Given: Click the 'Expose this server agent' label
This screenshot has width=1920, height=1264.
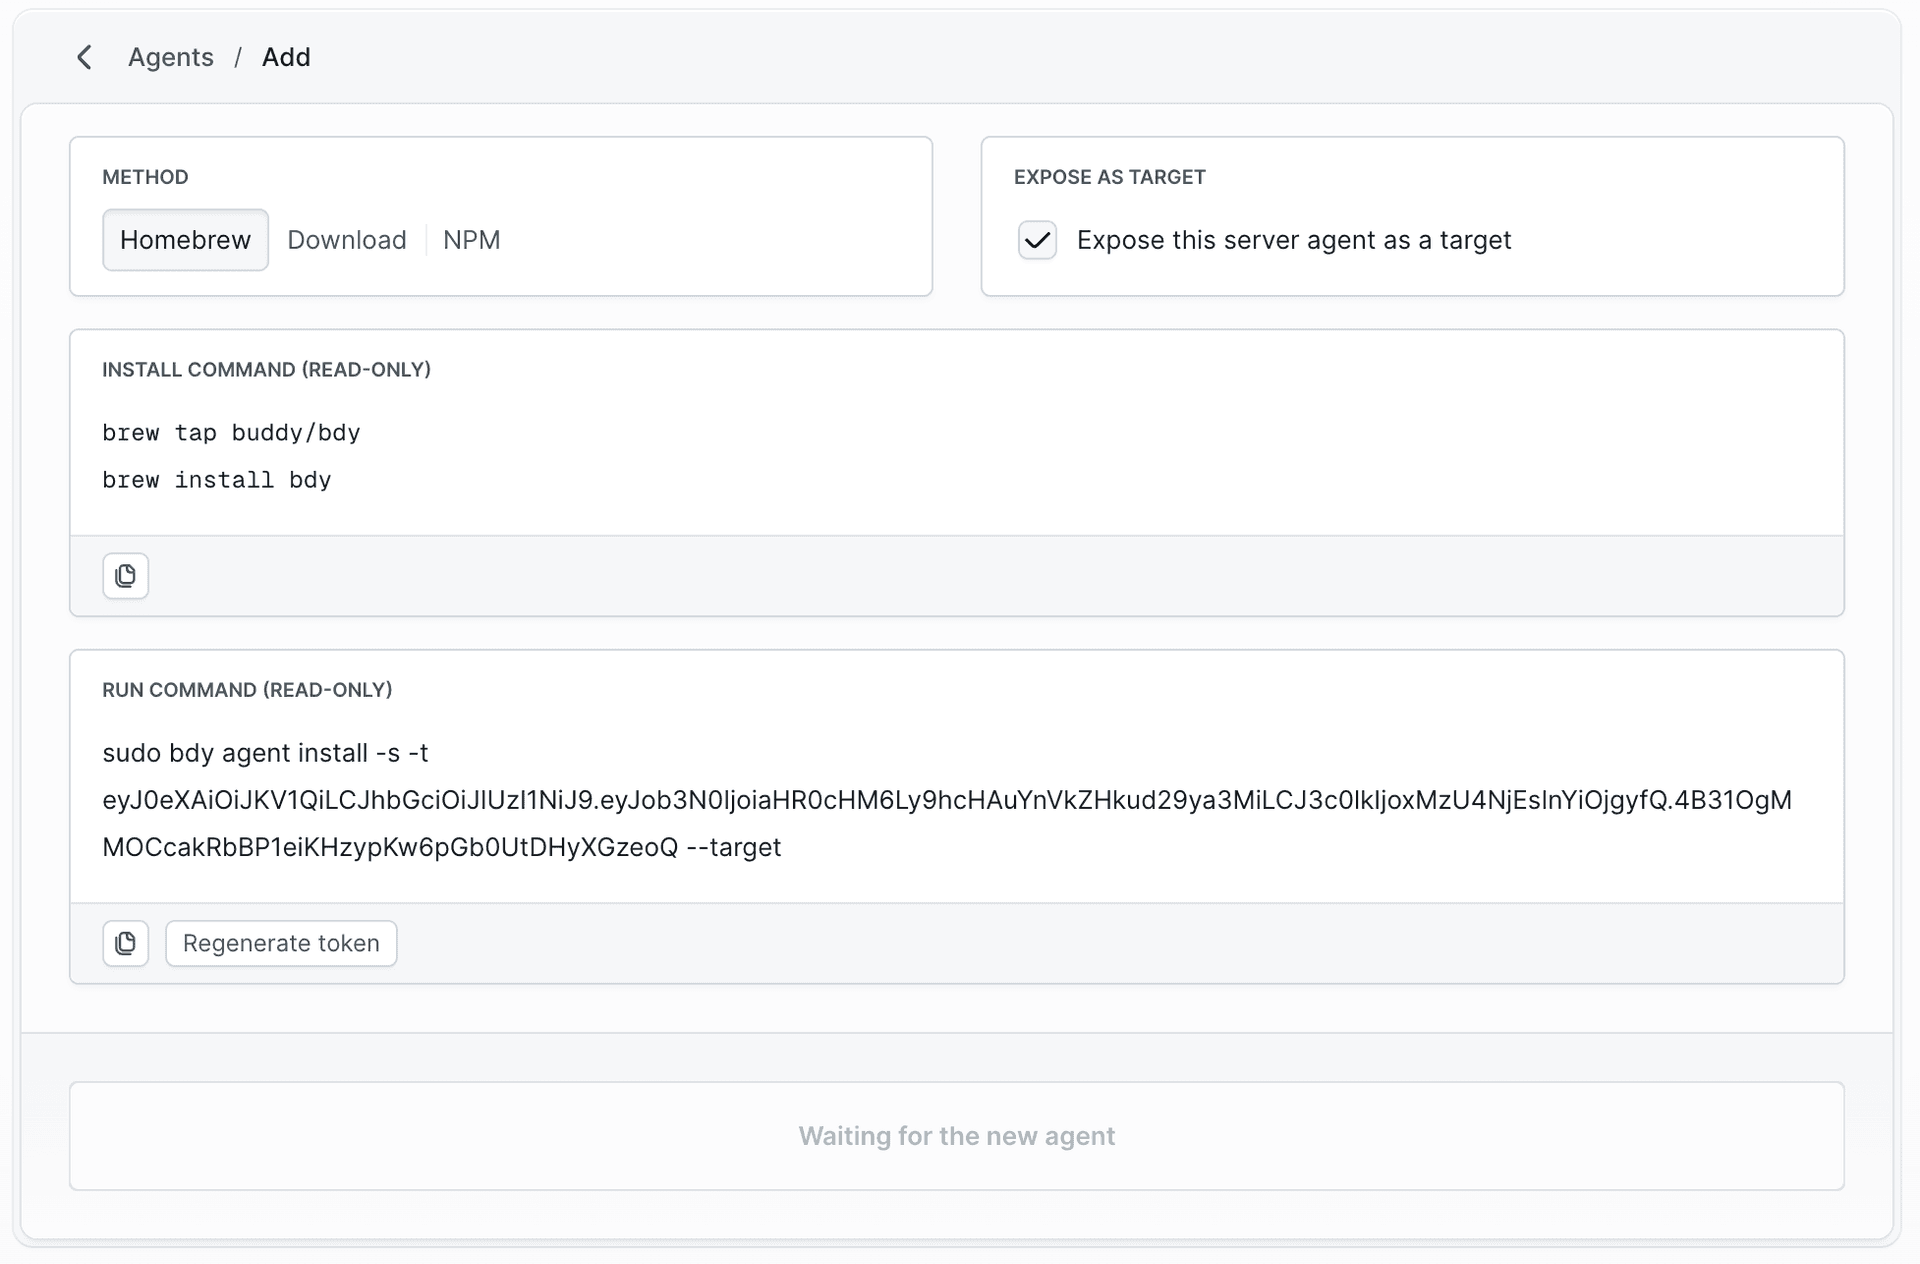Looking at the screenshot, I should [1293, 240].
